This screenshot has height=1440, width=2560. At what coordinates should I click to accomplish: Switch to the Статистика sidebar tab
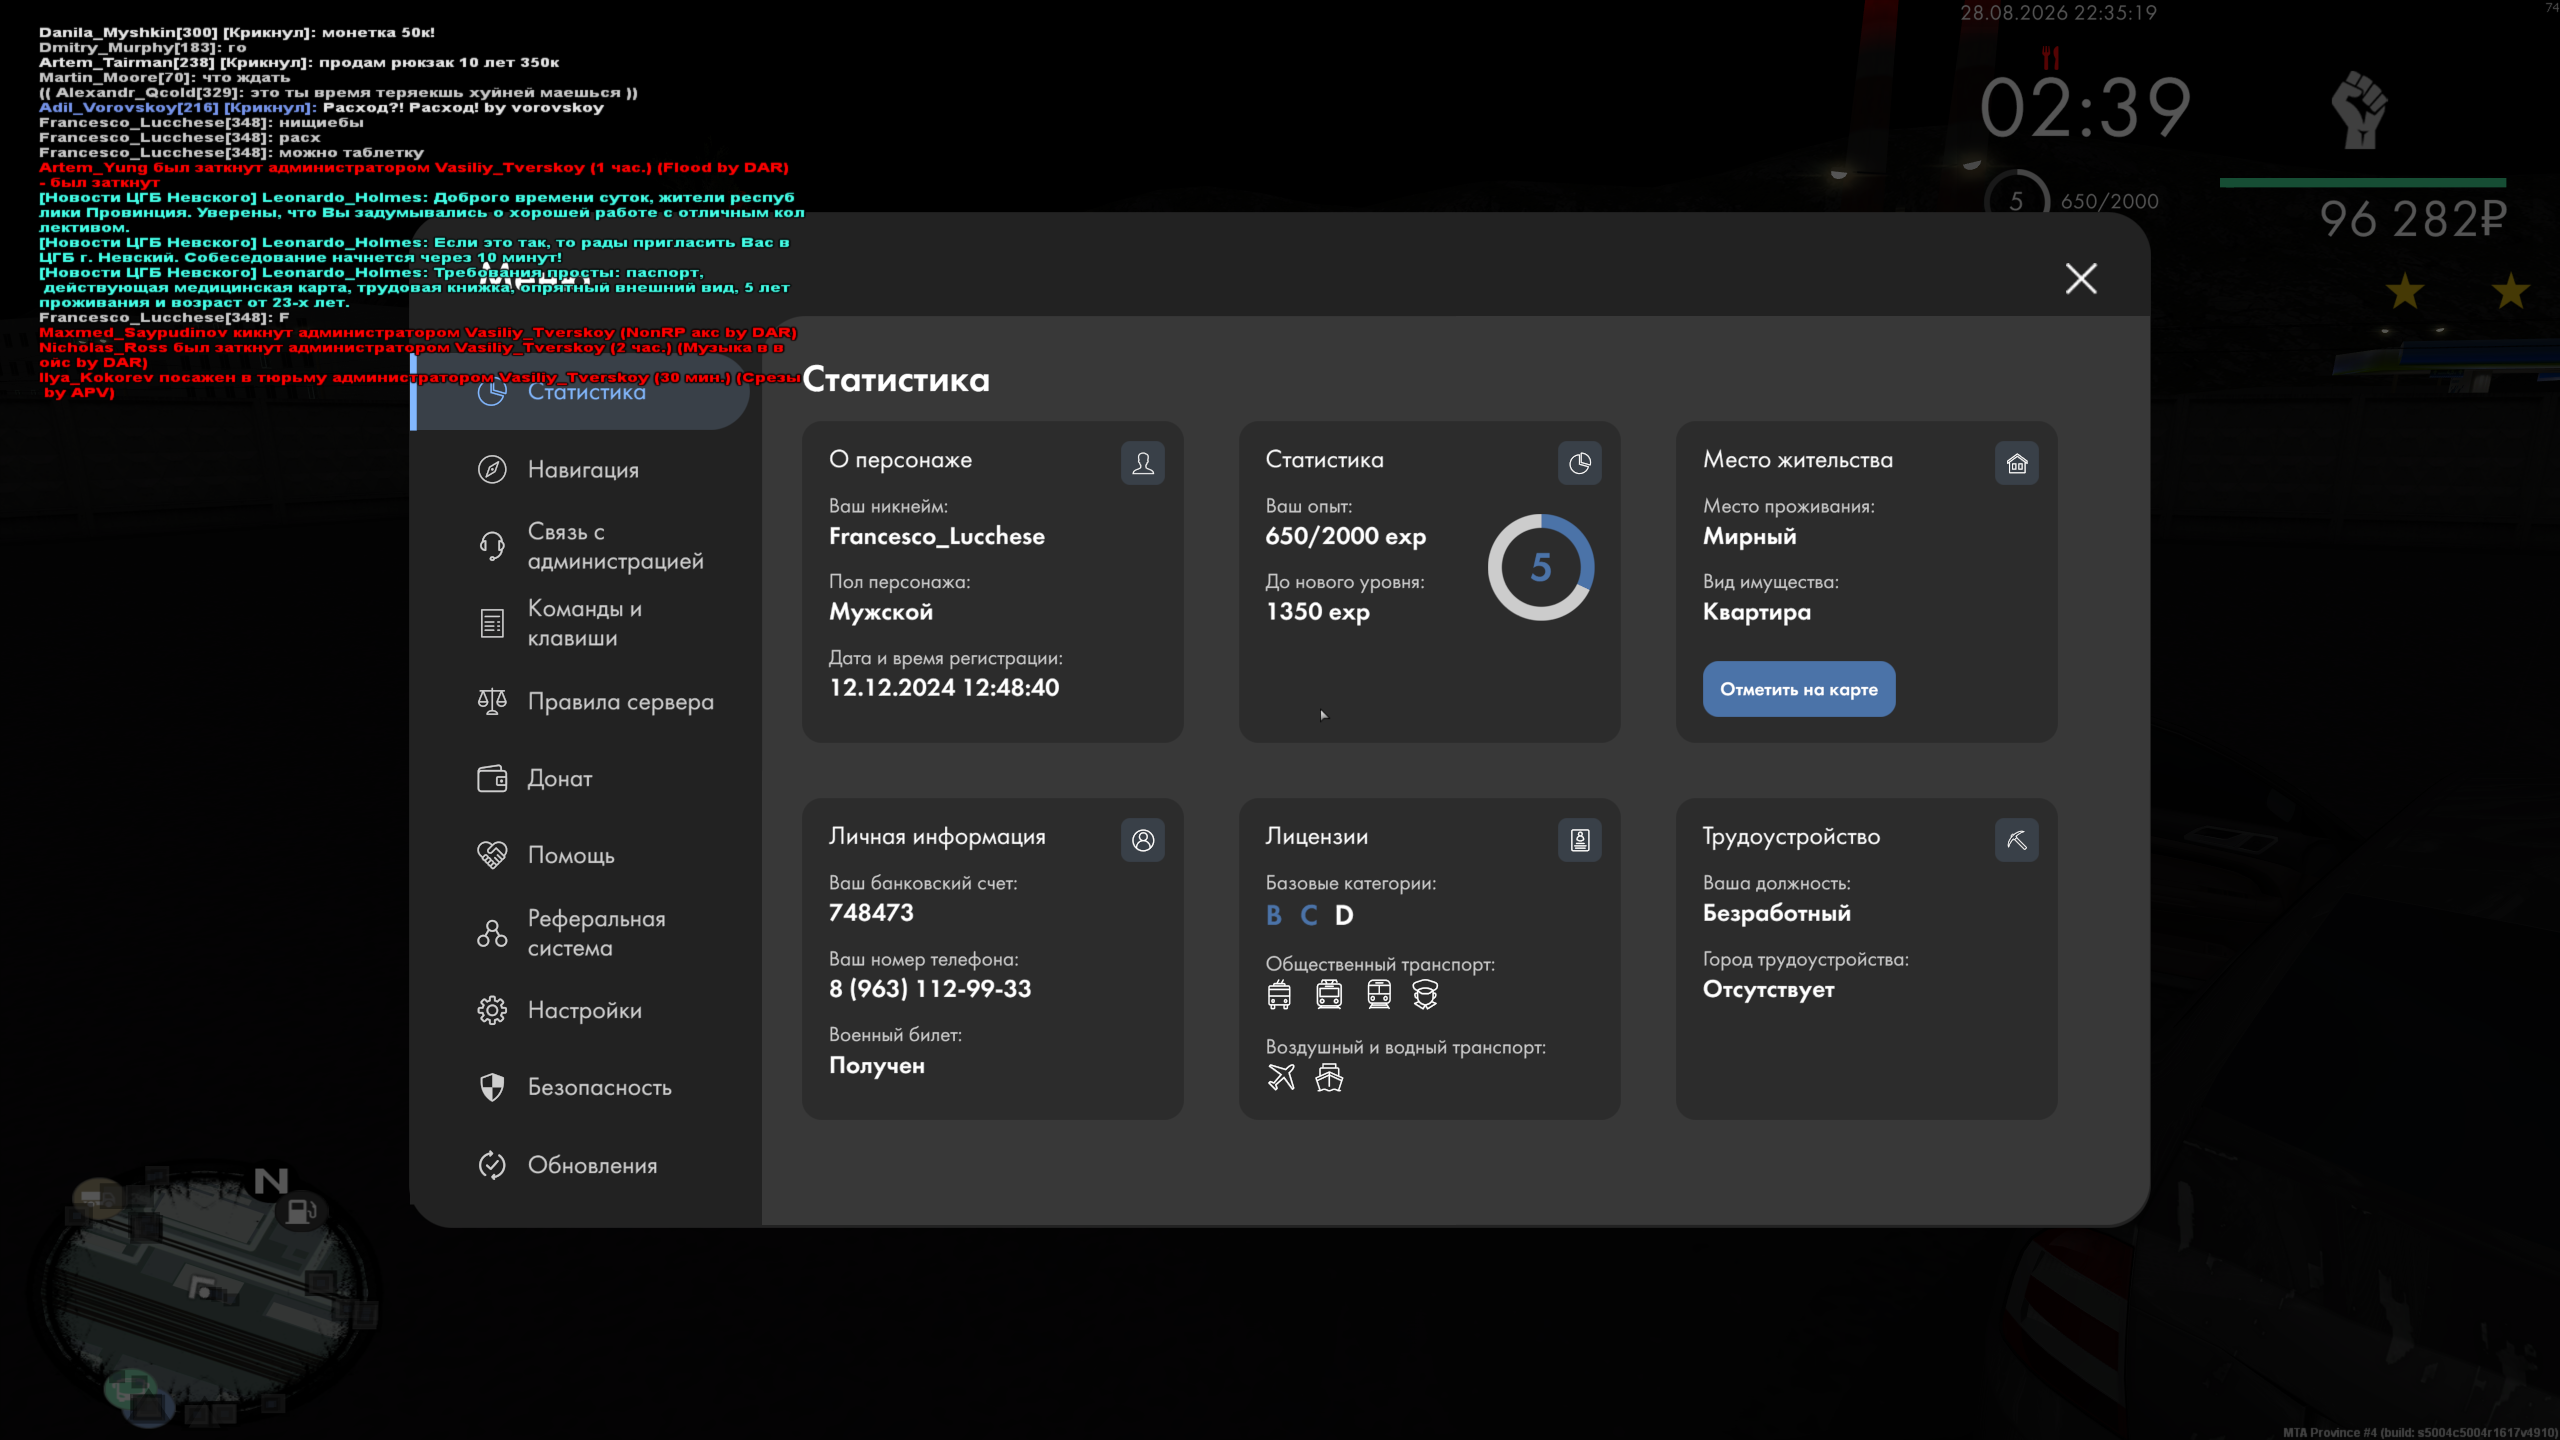click(x=580, y=393)
